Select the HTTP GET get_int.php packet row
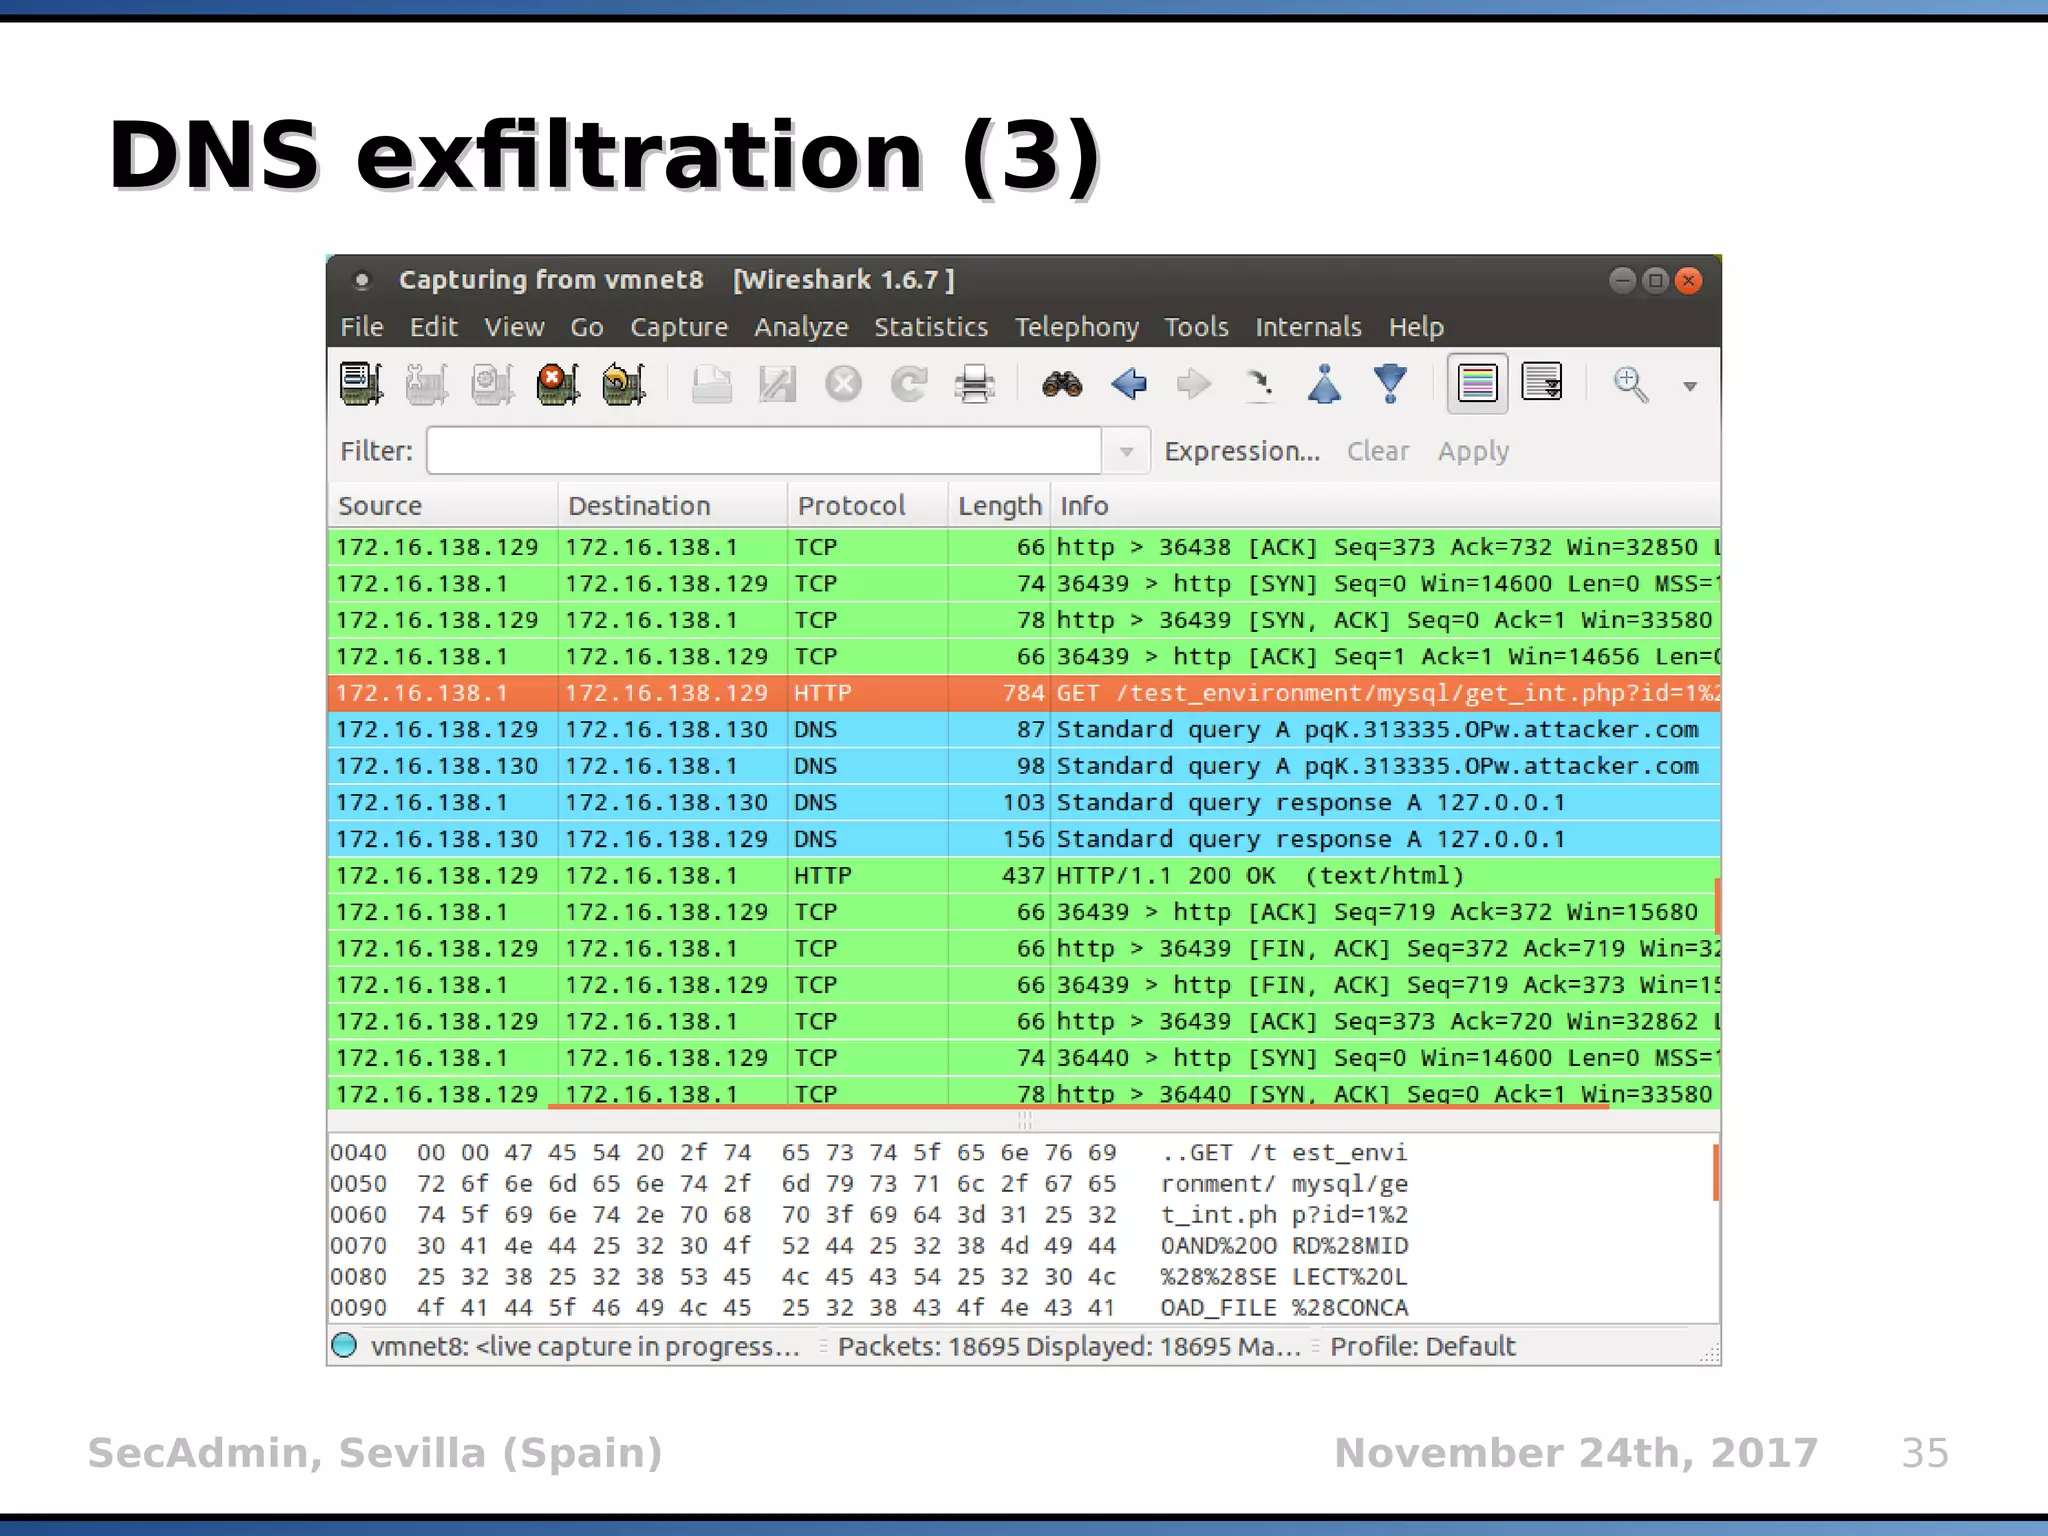 [1024, 693]
